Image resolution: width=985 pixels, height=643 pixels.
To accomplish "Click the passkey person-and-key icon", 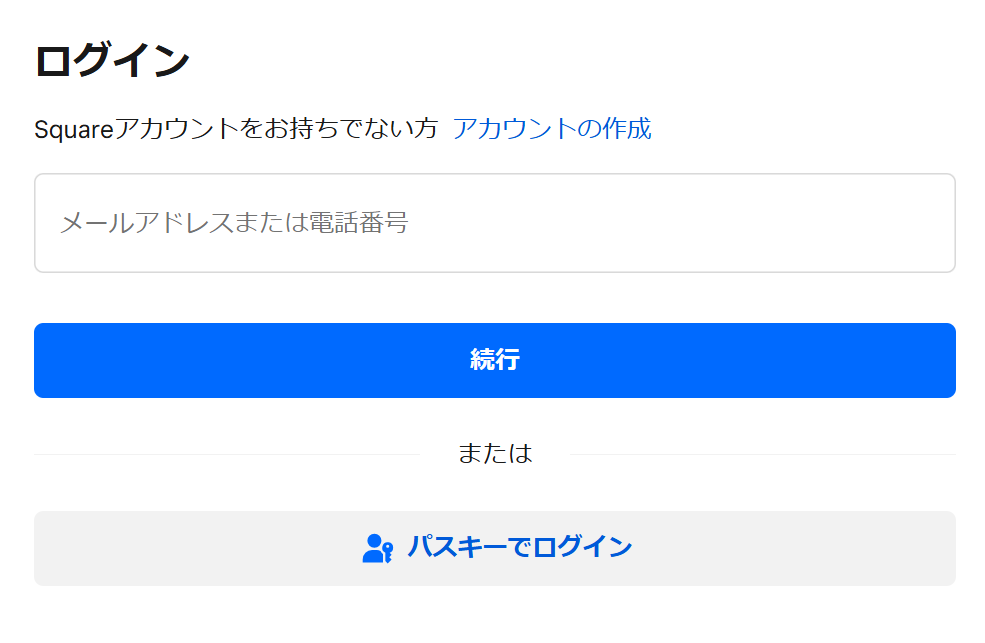I will pos(376,548).
